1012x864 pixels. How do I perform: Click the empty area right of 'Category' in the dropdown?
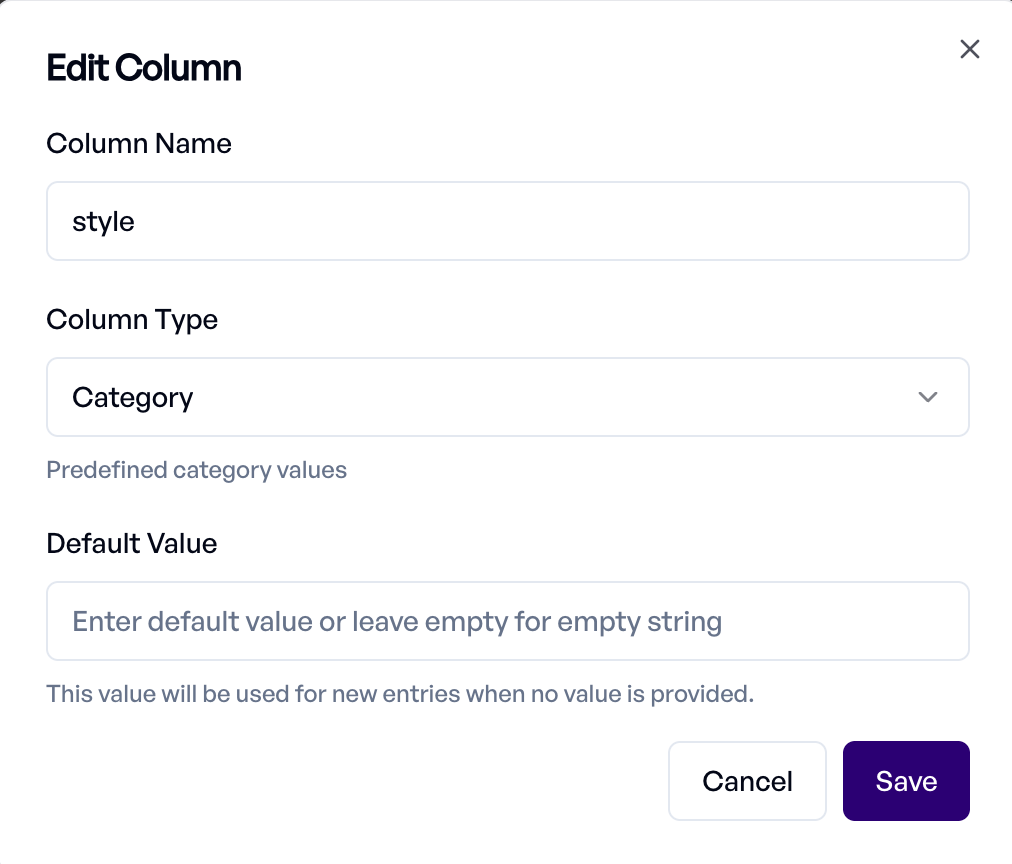[x=550, y=398]
